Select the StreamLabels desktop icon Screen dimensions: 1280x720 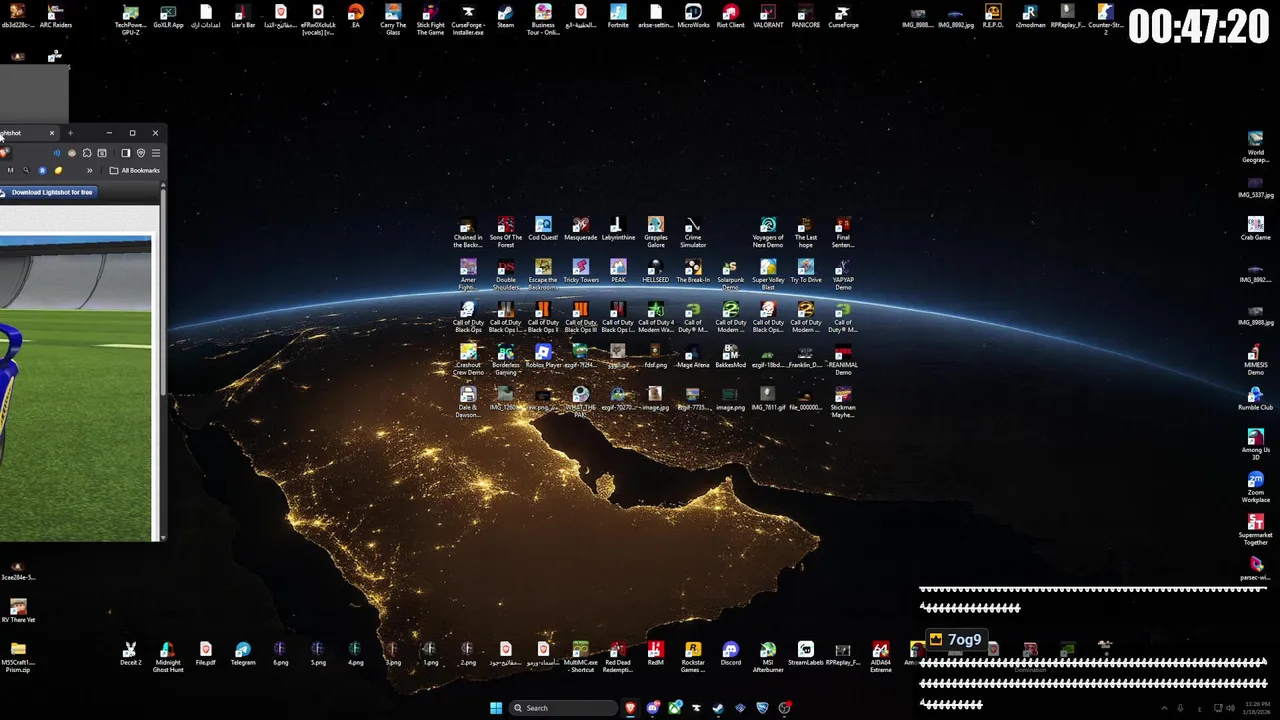pos(806,654)
